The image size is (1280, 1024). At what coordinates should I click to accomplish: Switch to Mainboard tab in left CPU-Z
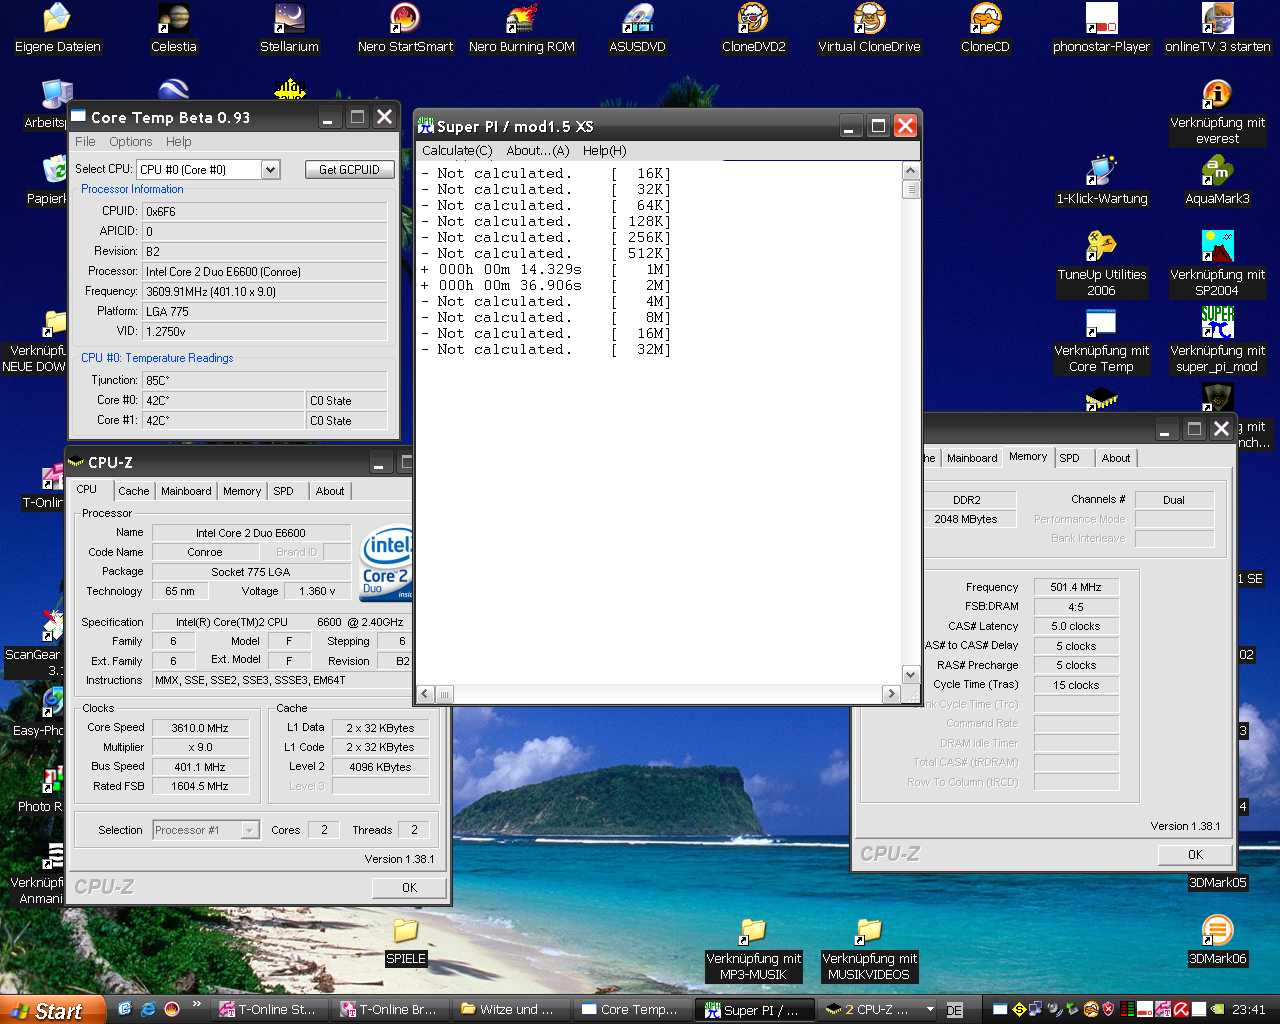click(x=186, y=491)
